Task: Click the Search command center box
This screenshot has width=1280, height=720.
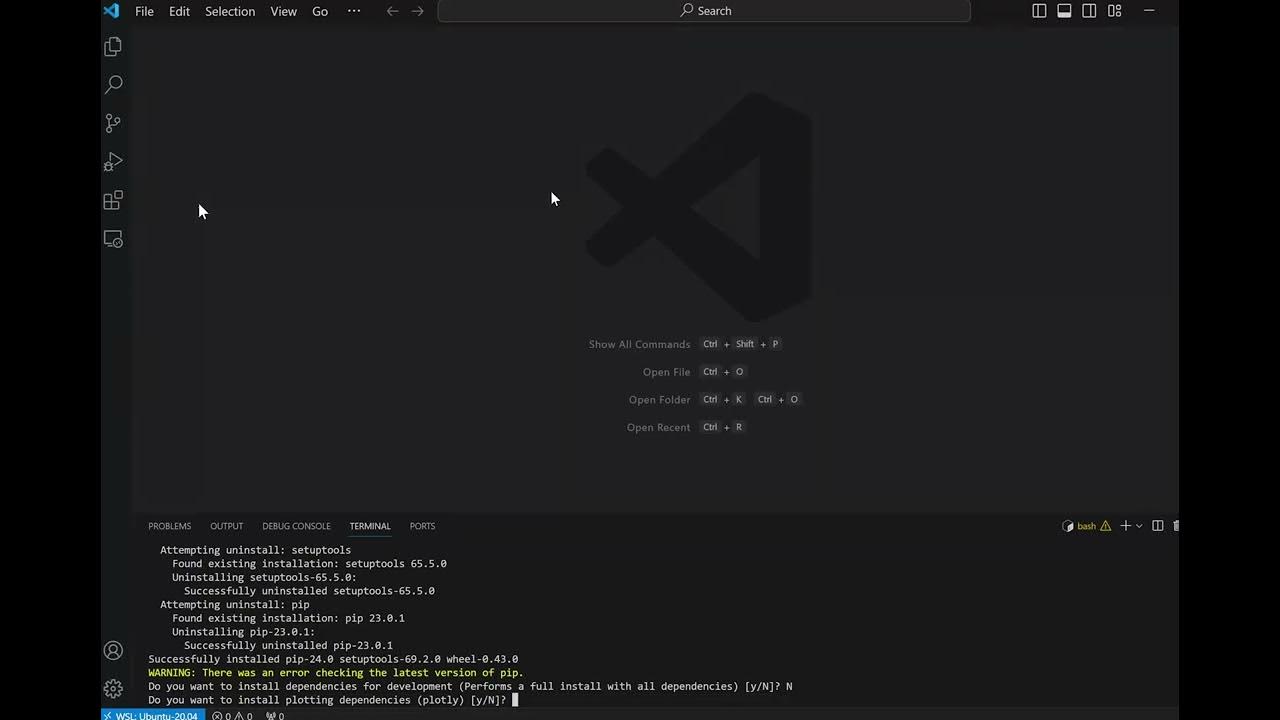Action: click(x=704, y=11)
